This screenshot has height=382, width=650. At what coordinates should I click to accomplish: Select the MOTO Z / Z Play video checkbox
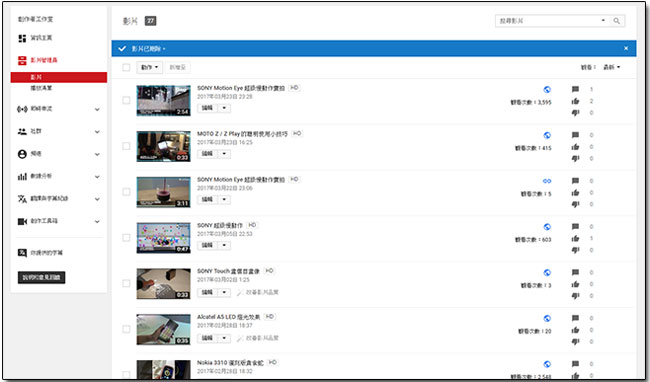(126, 146)
